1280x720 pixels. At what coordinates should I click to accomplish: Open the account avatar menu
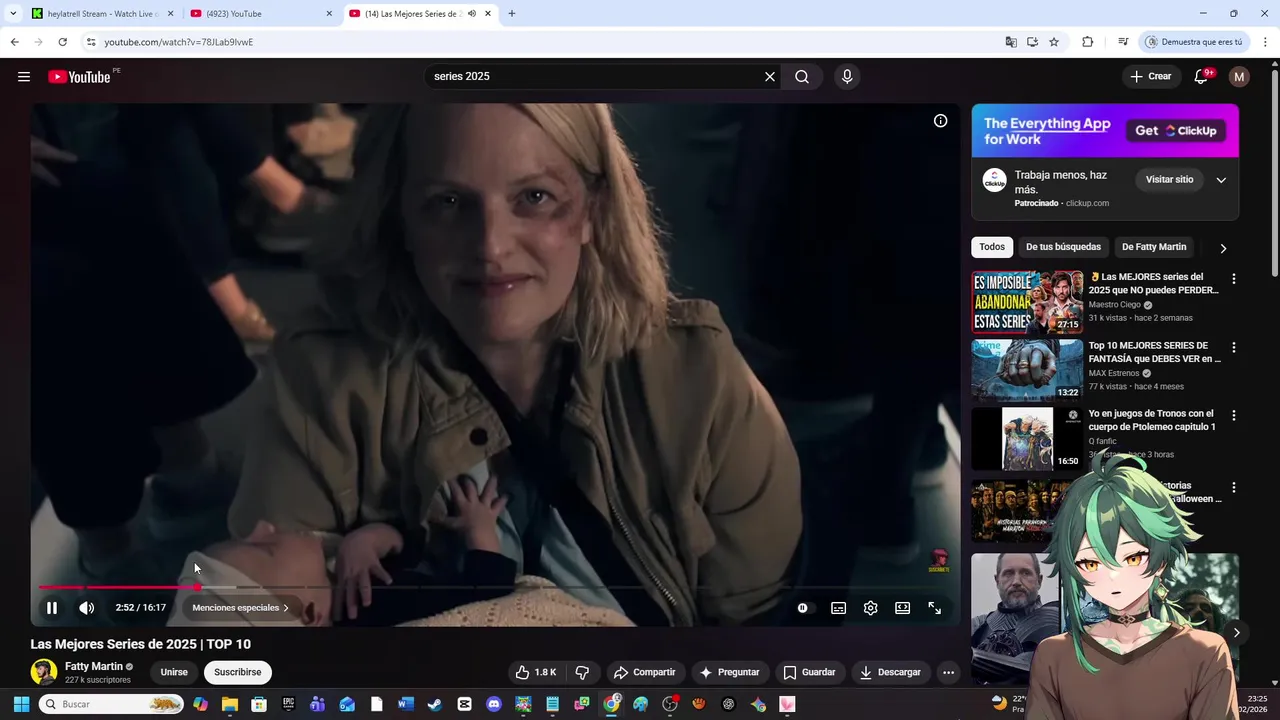pyautogui.click(x=1239, y=77)
